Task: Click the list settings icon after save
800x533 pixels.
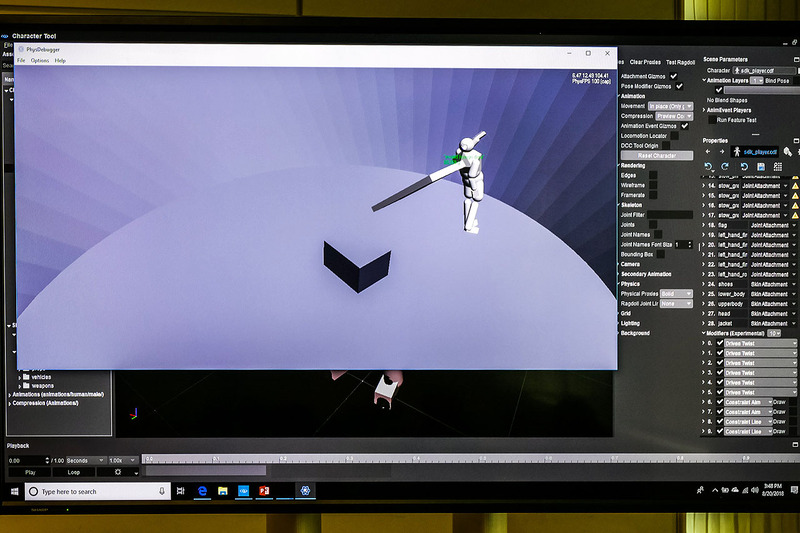Action: pos(778,167)
